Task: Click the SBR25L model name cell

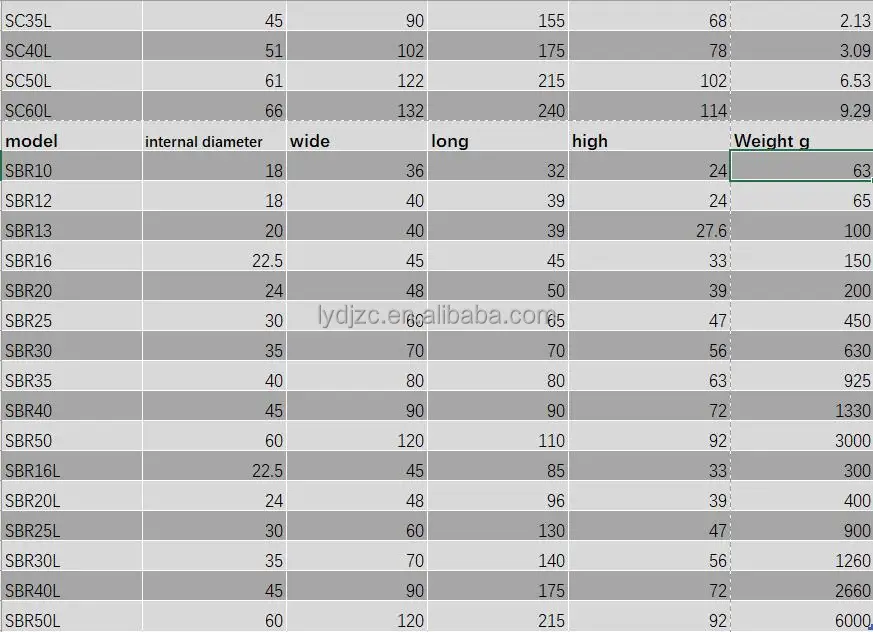Action: pos(70,531)
